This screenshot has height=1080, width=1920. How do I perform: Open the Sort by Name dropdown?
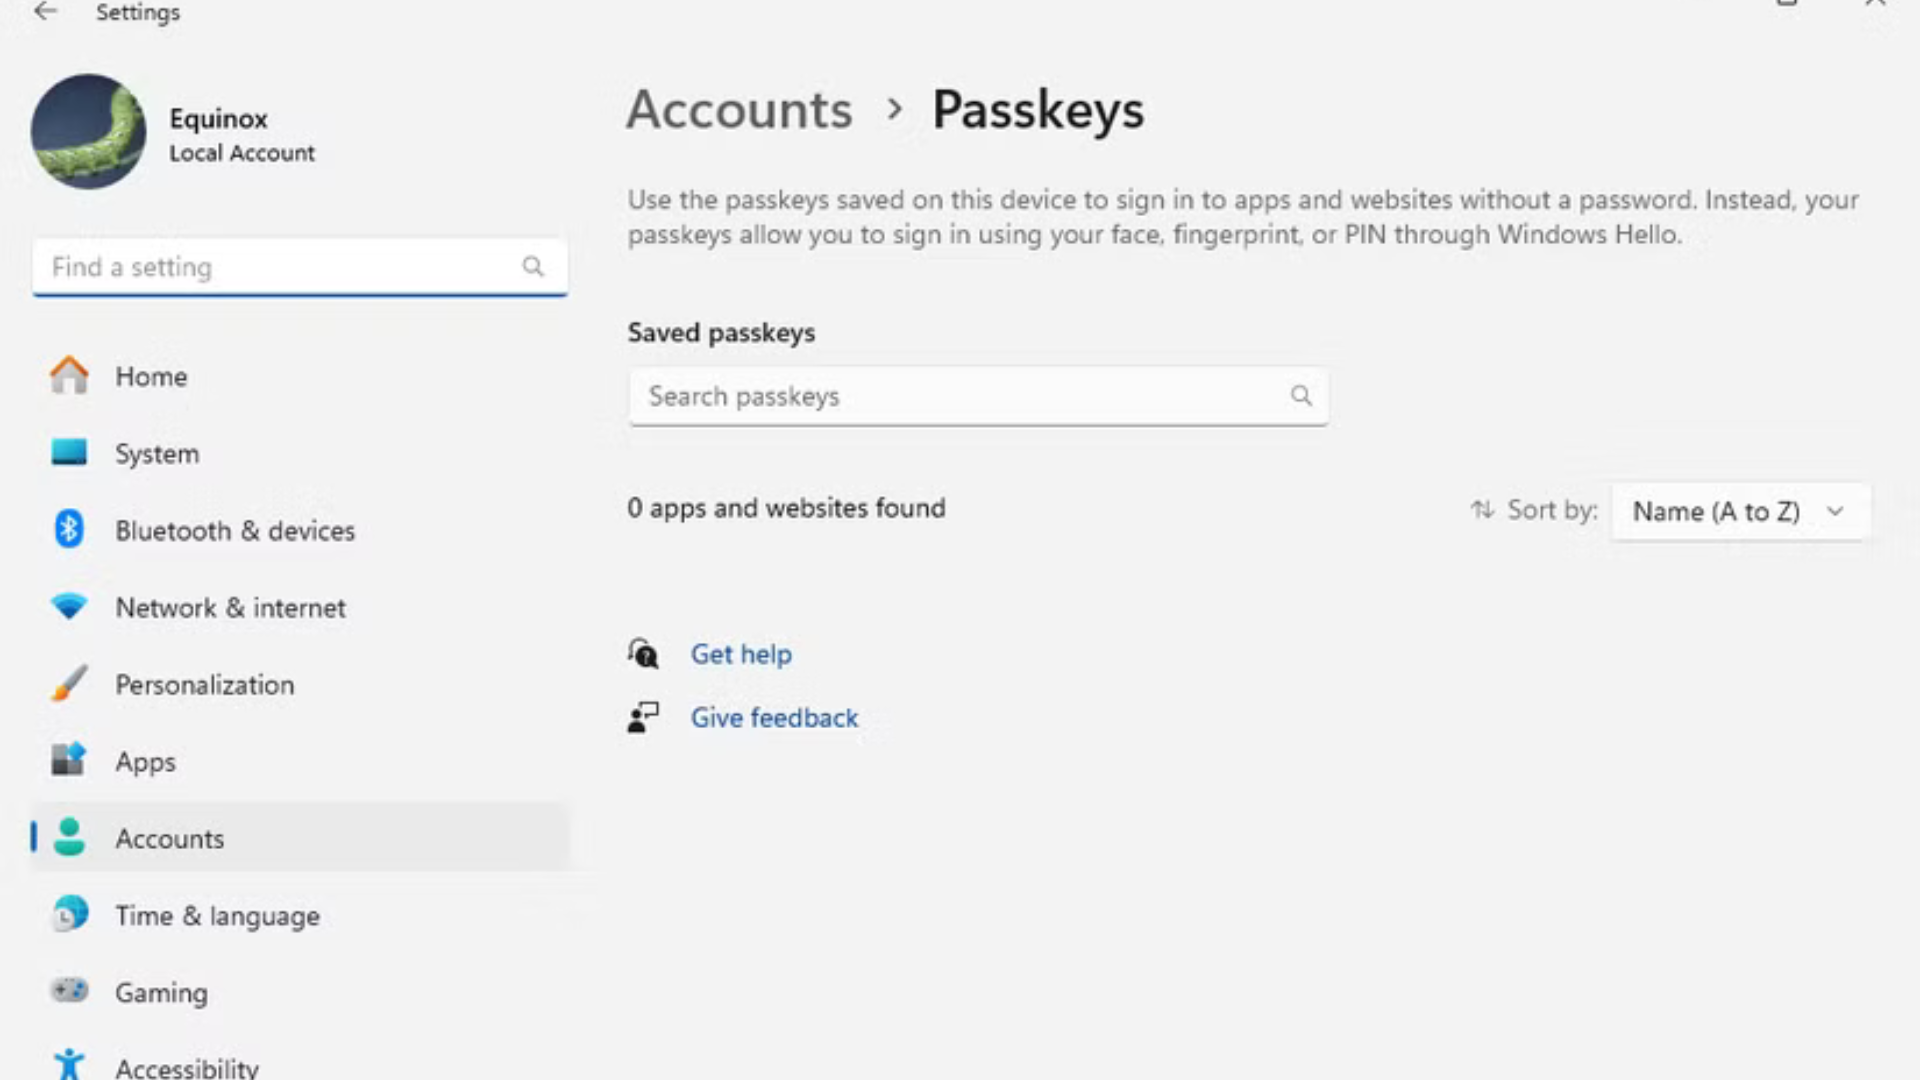[1716, 512]
